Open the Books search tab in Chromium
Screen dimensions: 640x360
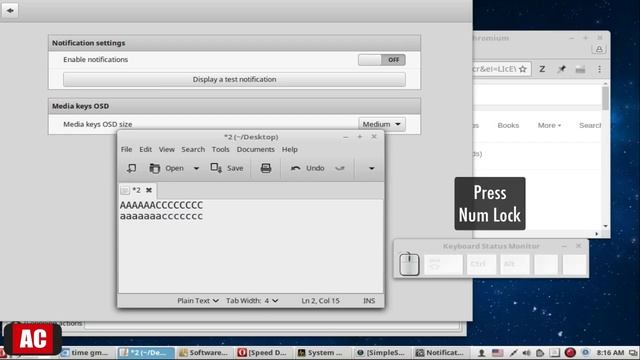(508, 125)
